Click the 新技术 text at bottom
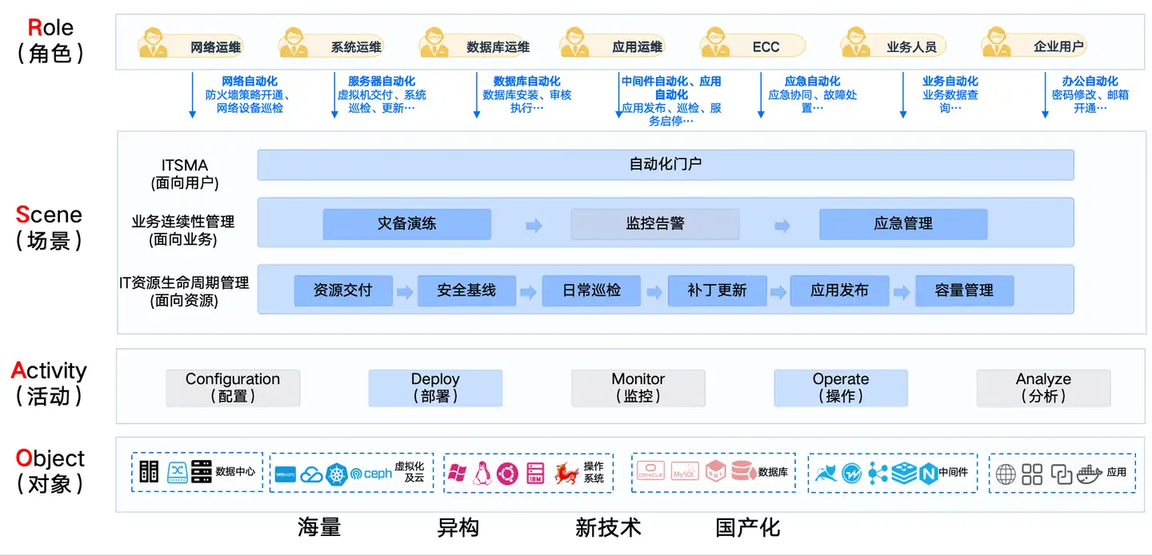1152x556 pixels. pos(608,527)
